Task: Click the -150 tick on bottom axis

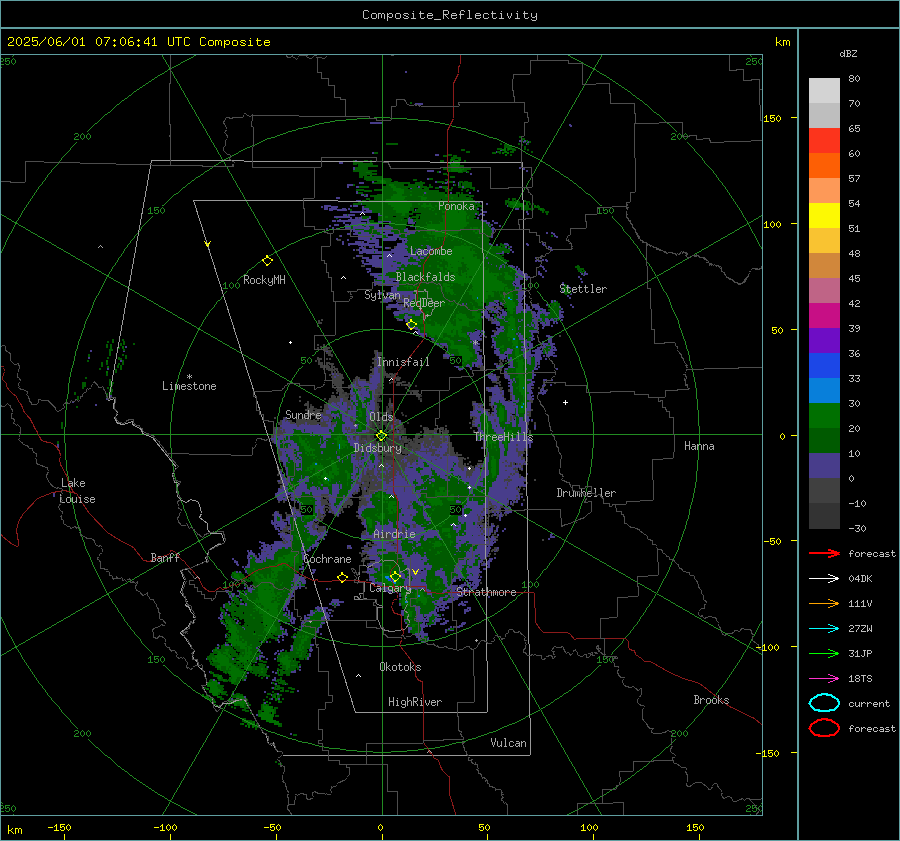Action: click(59, 828)
